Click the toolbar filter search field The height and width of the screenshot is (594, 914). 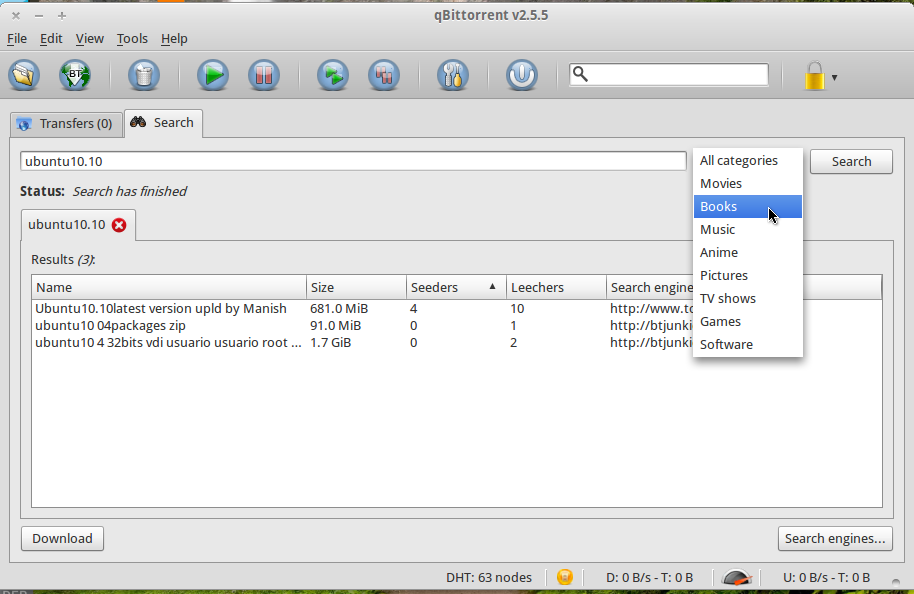(x=669, y=75)
